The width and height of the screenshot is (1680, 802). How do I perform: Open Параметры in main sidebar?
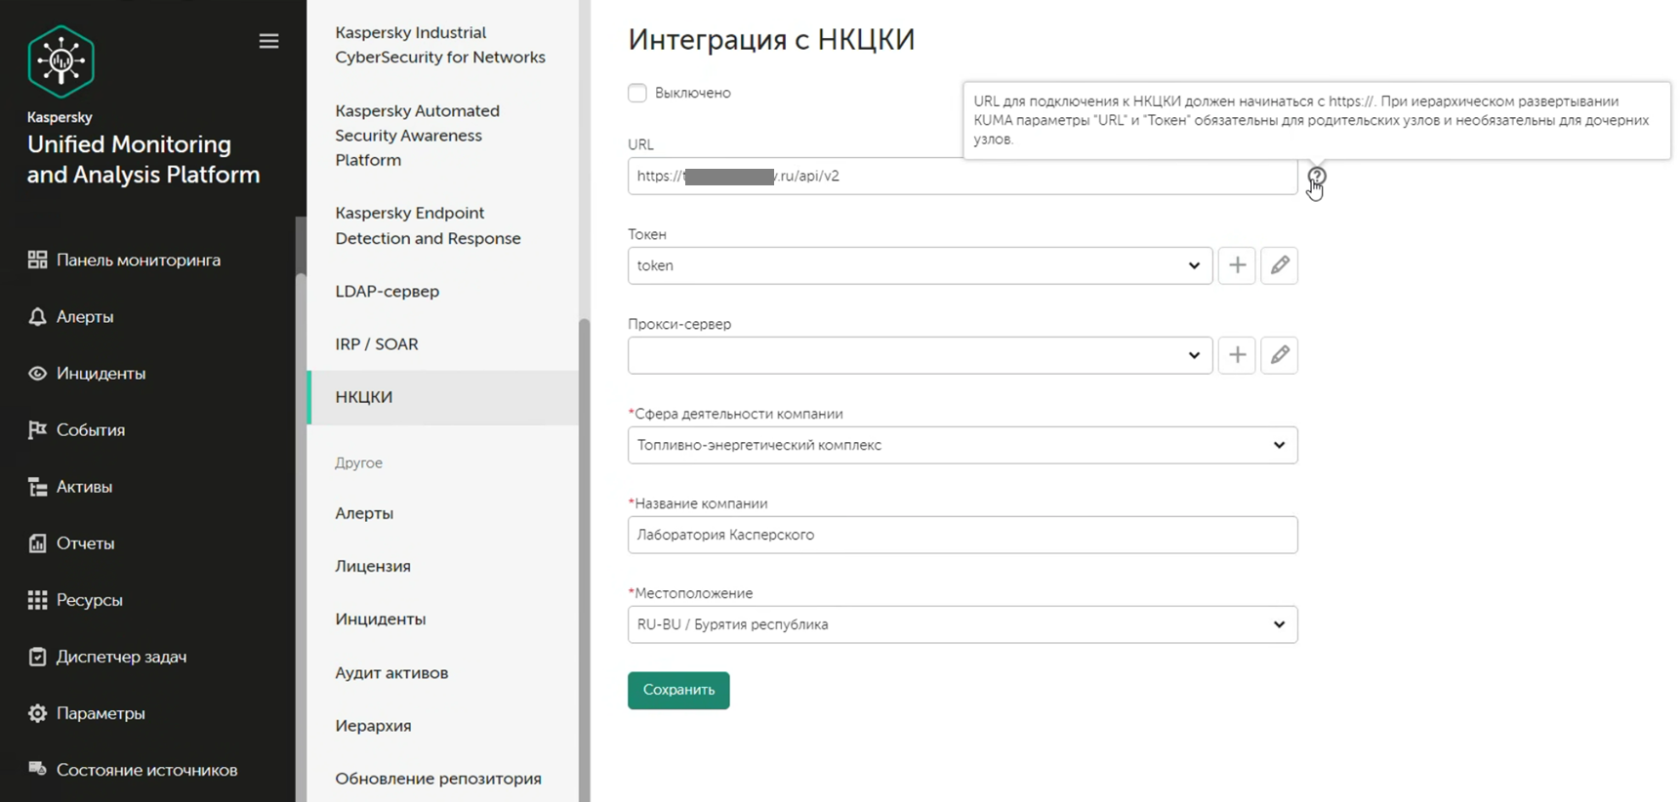click(x=100, y=713)
